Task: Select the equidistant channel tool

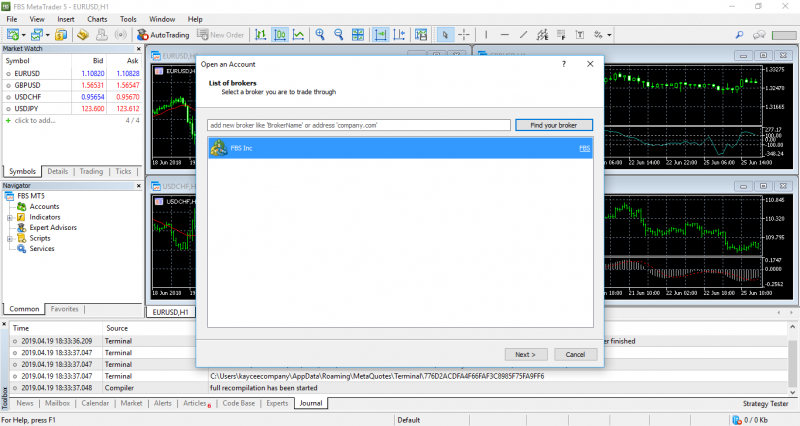Action: (542, 35)
